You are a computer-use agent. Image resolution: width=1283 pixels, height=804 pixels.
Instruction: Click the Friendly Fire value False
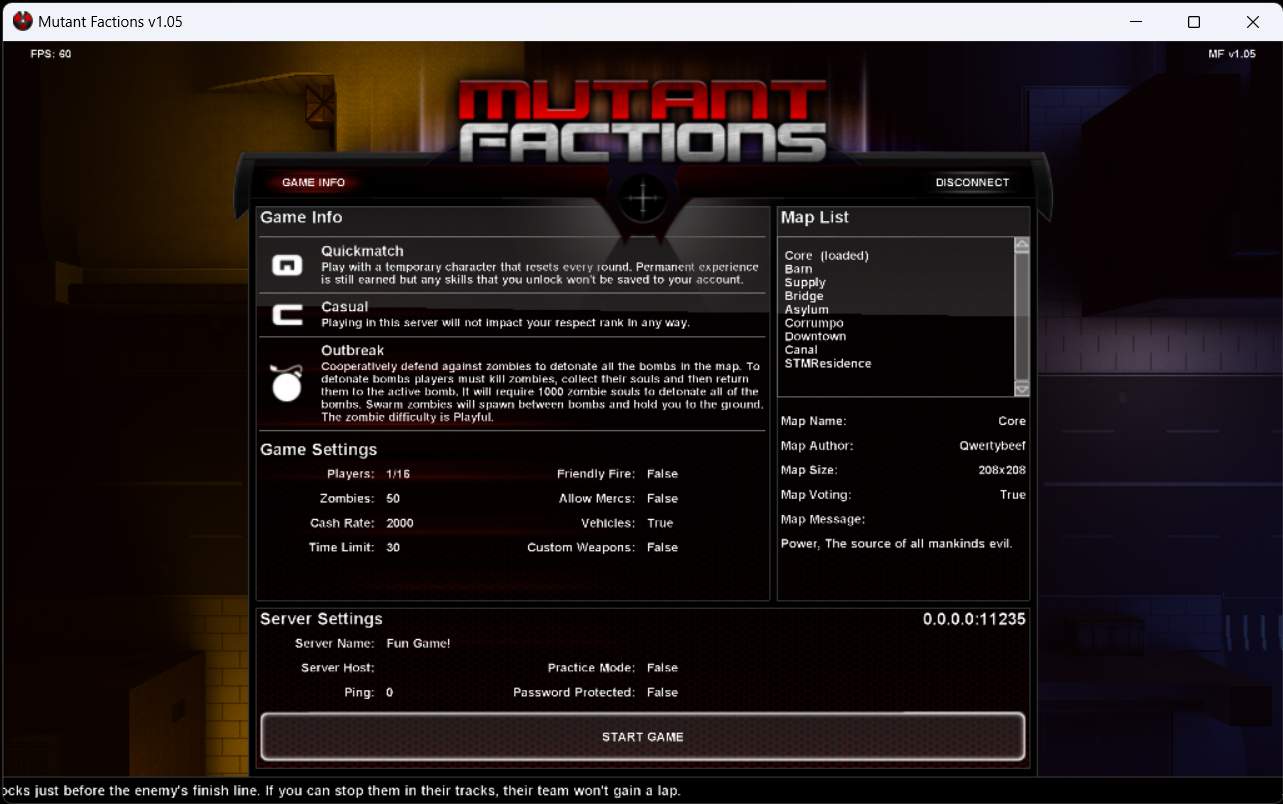662,474
